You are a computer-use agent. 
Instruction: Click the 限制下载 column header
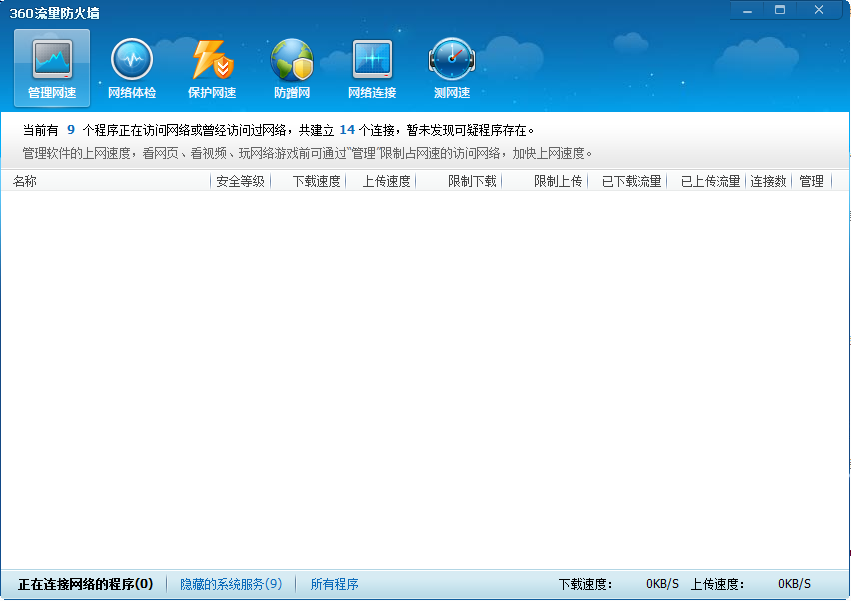472,181
